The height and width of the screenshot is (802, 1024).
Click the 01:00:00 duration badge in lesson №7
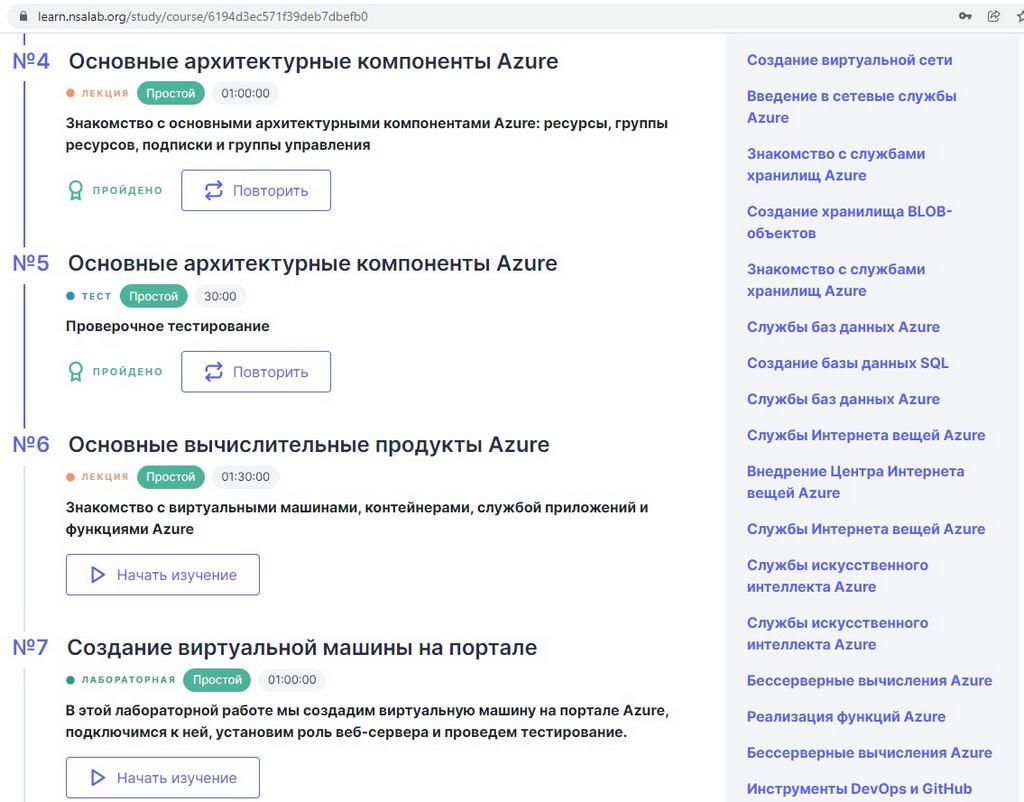click(x=292, y=680)
